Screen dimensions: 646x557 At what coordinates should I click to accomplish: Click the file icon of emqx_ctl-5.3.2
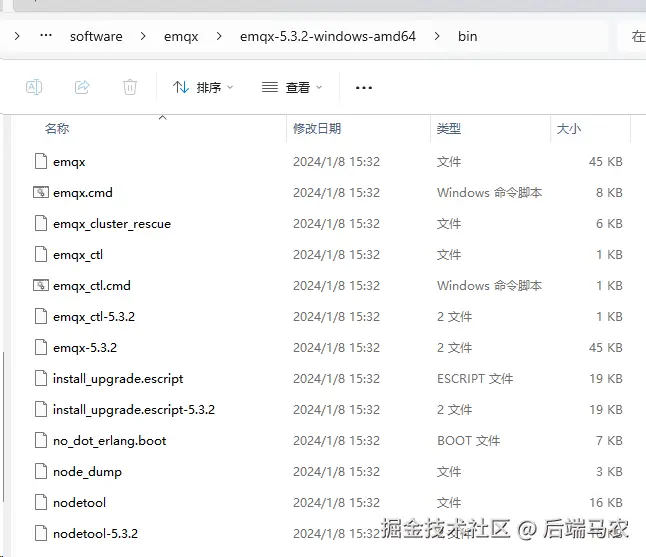pyautogui.click(x=41, y=316)
